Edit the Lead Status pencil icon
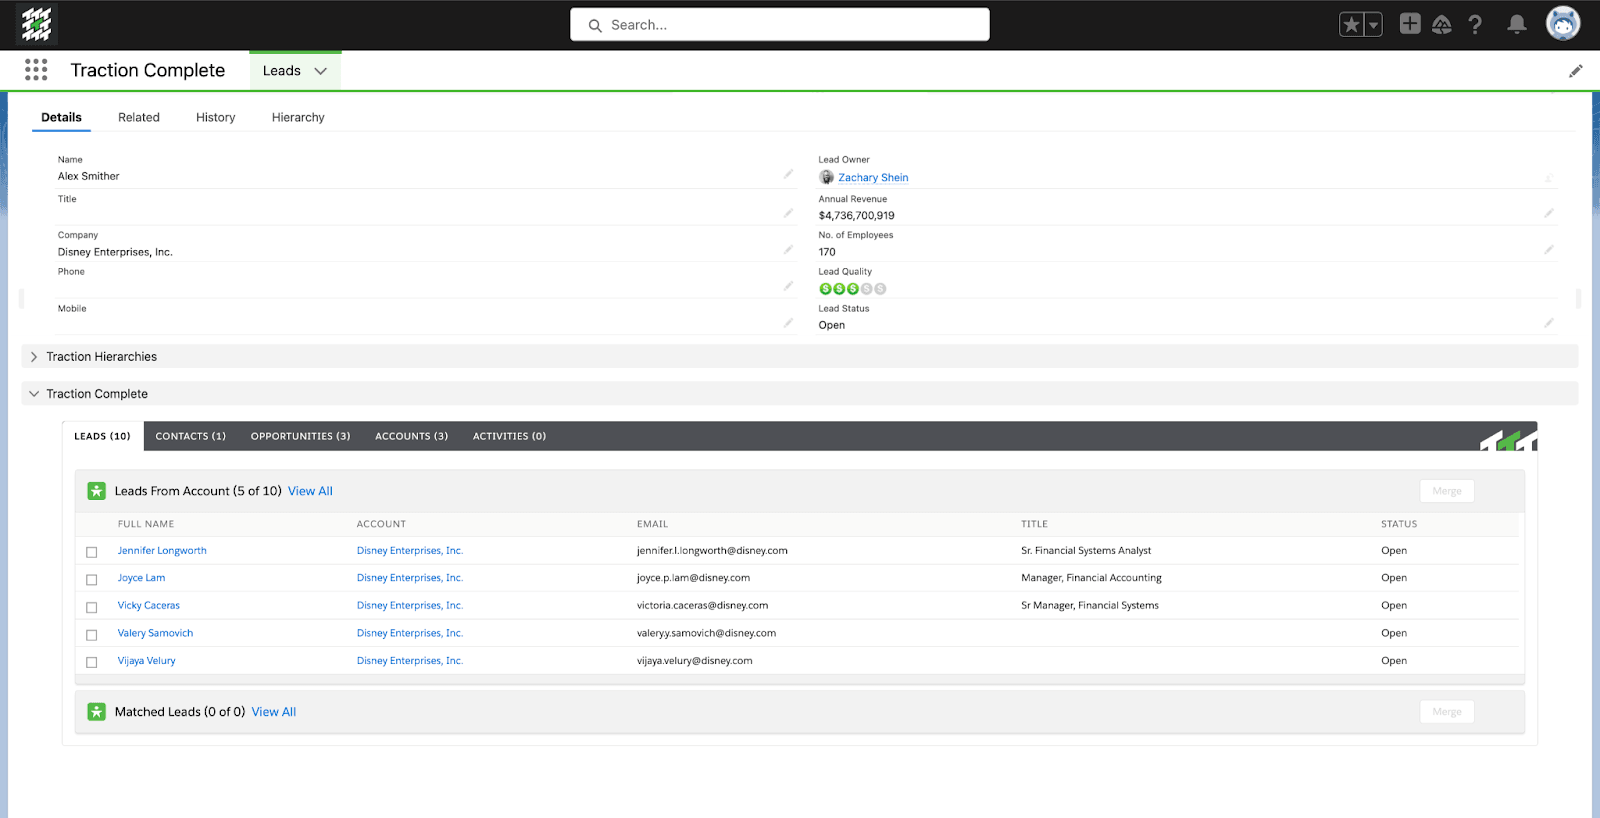Screen dimensions: 1600x818 pyautogui.click(x=1549, y=323)
